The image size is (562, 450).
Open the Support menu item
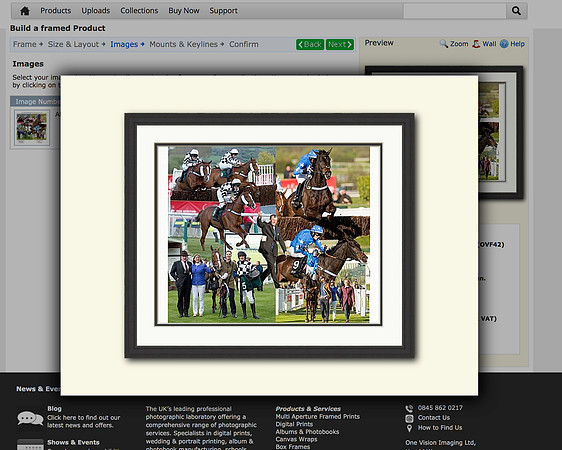223,11
